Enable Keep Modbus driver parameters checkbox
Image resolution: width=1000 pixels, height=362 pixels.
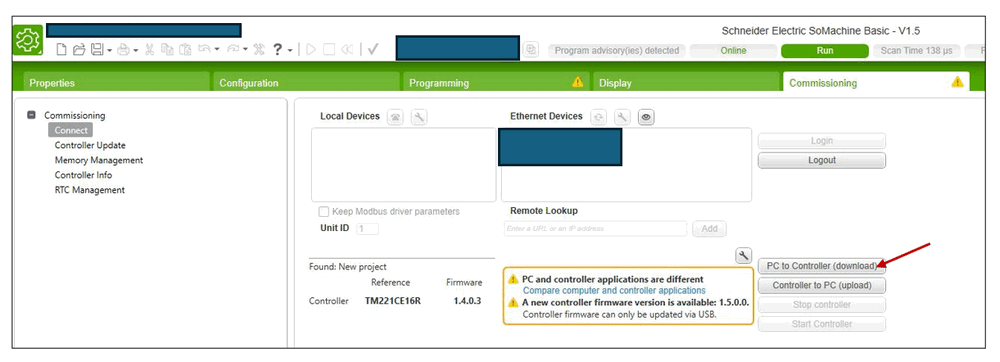(x=324, y=212)
